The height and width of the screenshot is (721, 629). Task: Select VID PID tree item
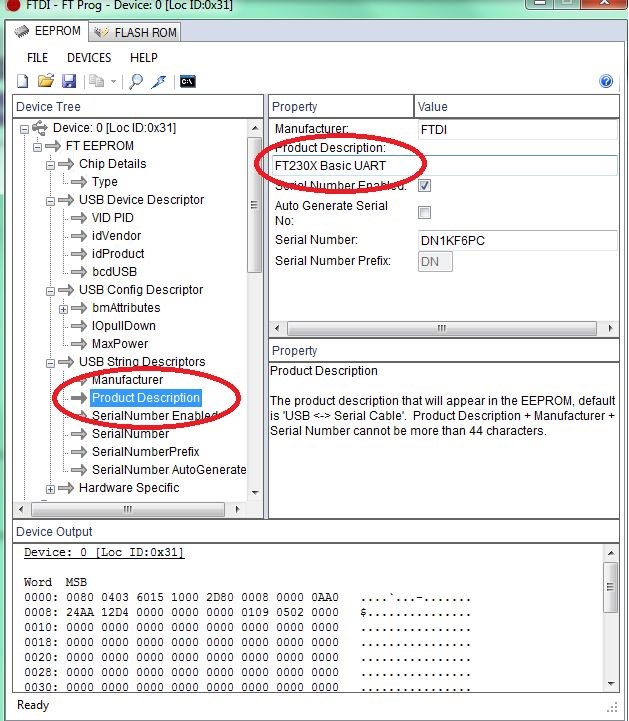point(113,217)
